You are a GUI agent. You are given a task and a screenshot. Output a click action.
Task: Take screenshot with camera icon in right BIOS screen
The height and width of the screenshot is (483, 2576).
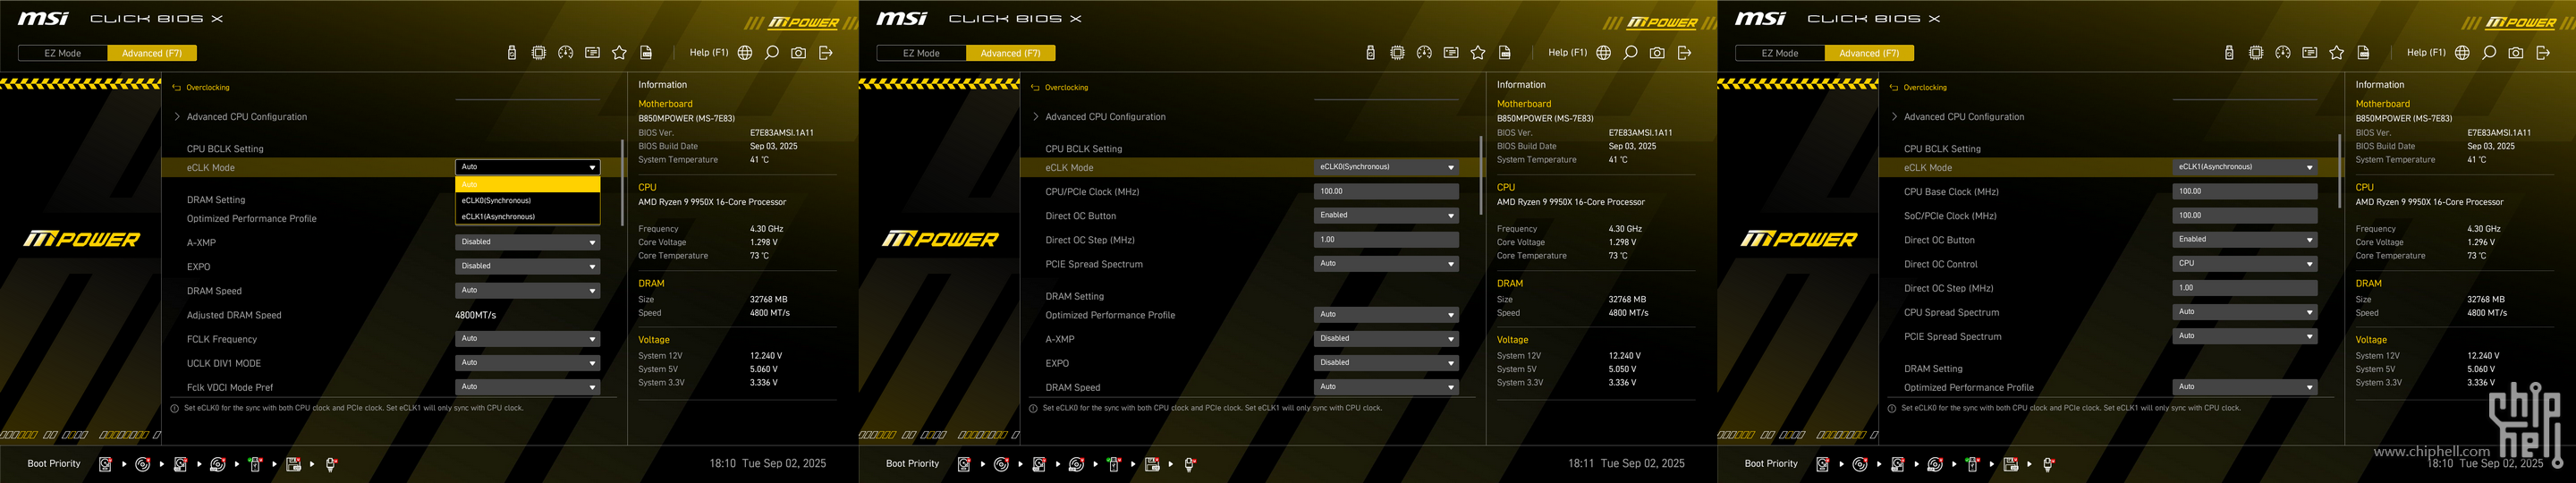pos(2516,53)
